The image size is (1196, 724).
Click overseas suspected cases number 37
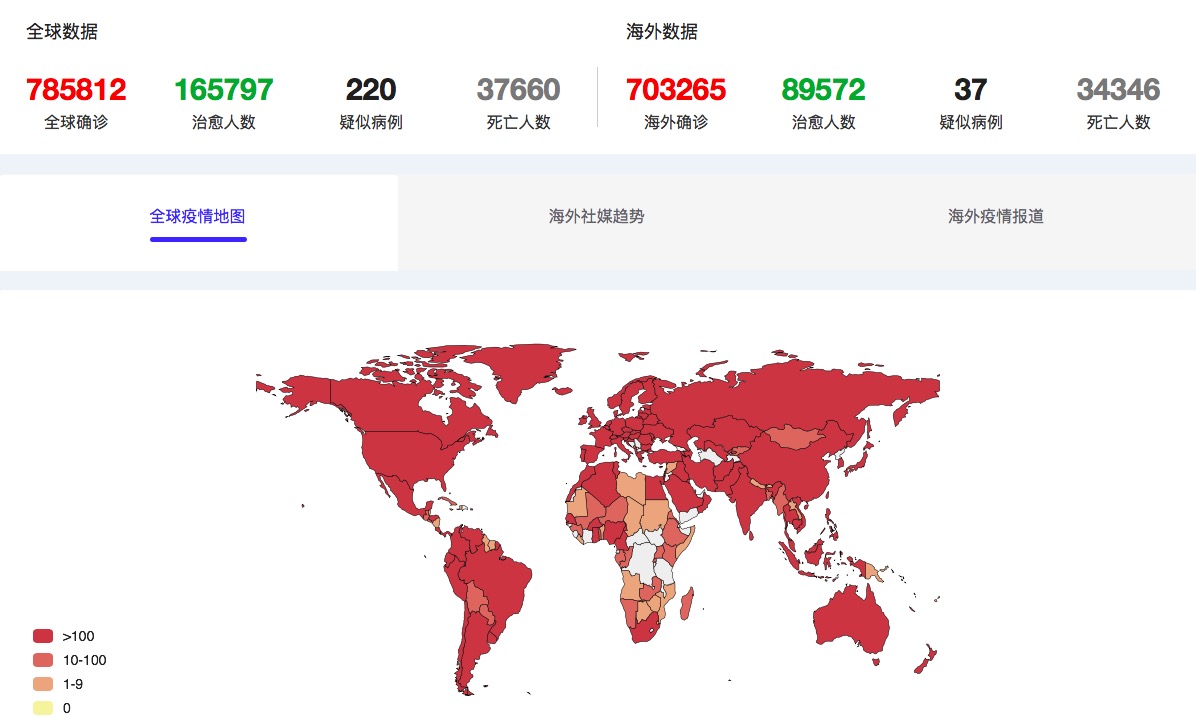pyautogui.click(x=970, y=89)
